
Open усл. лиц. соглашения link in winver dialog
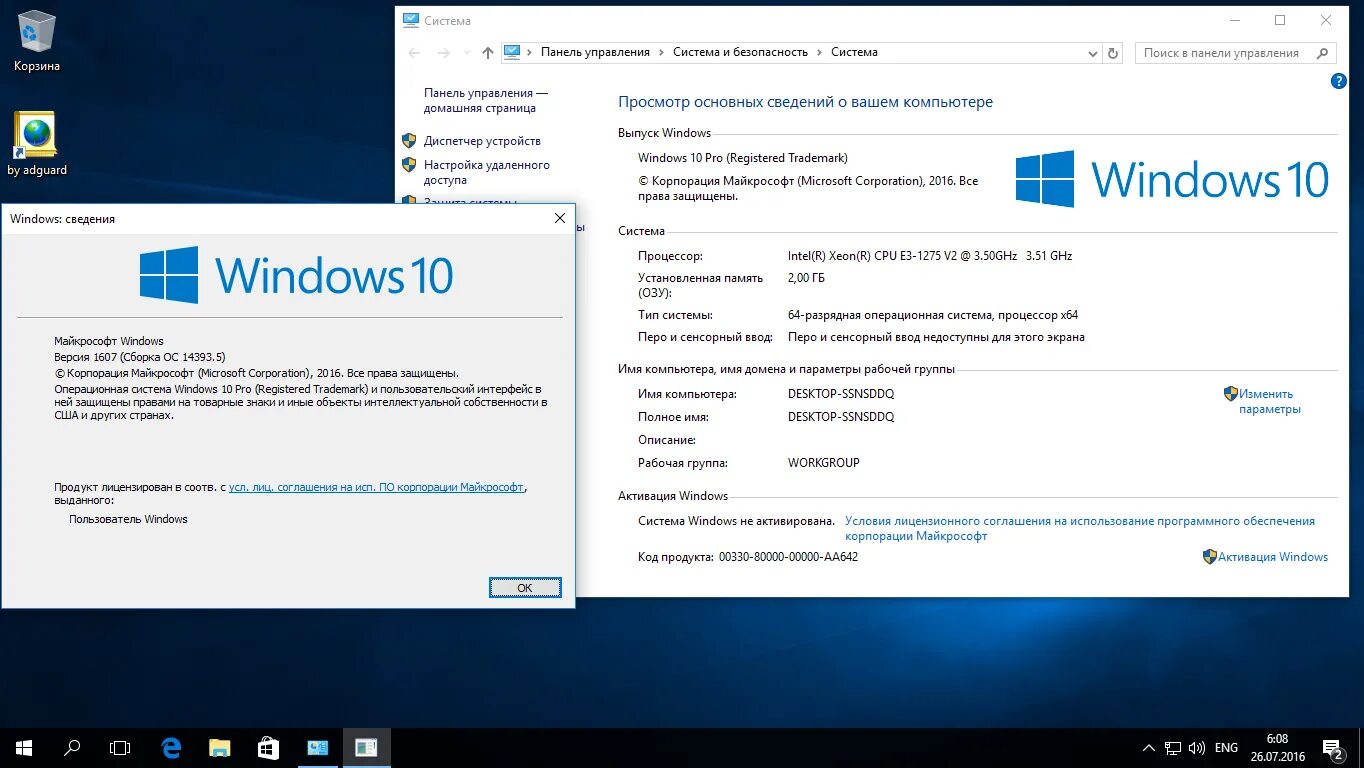[376, 487]
